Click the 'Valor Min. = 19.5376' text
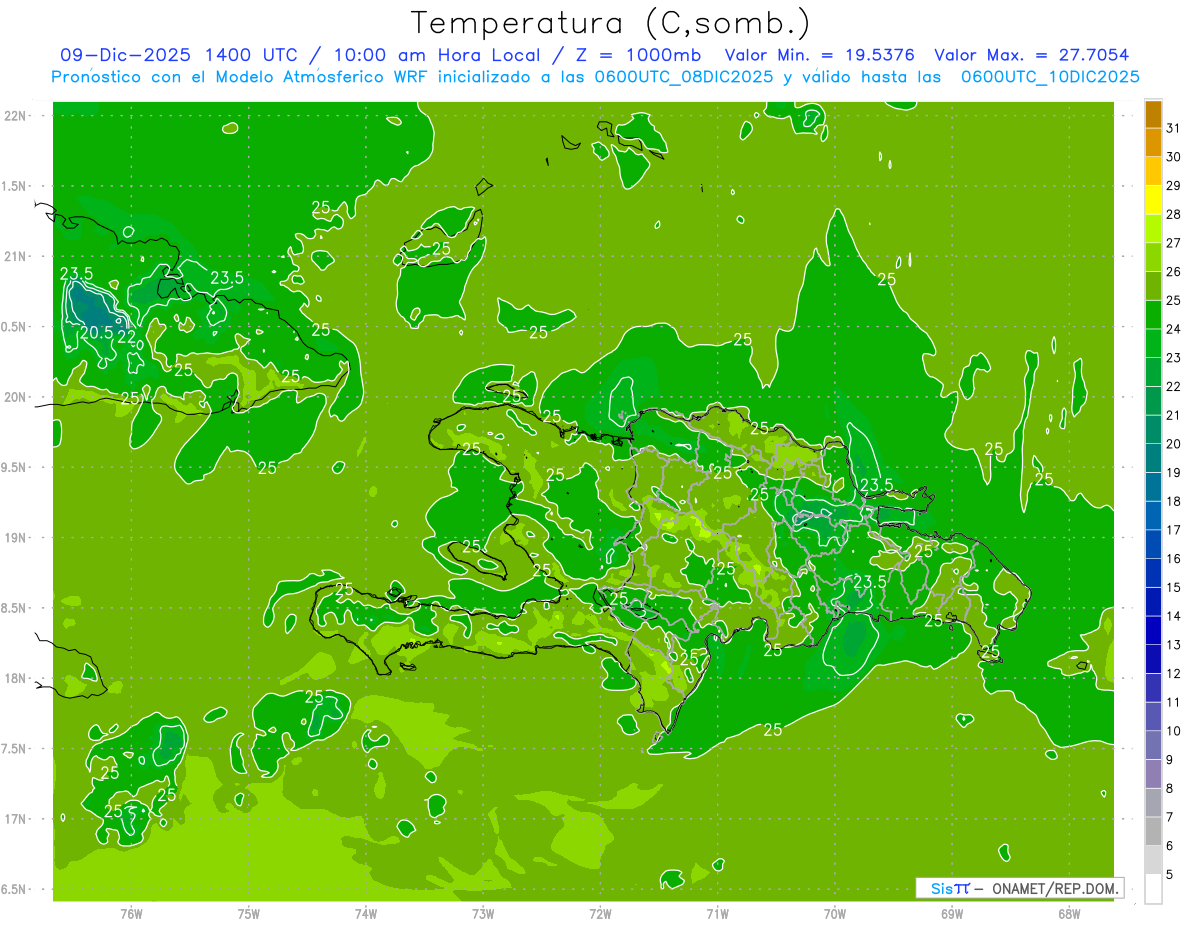 [x=820, y=56]
